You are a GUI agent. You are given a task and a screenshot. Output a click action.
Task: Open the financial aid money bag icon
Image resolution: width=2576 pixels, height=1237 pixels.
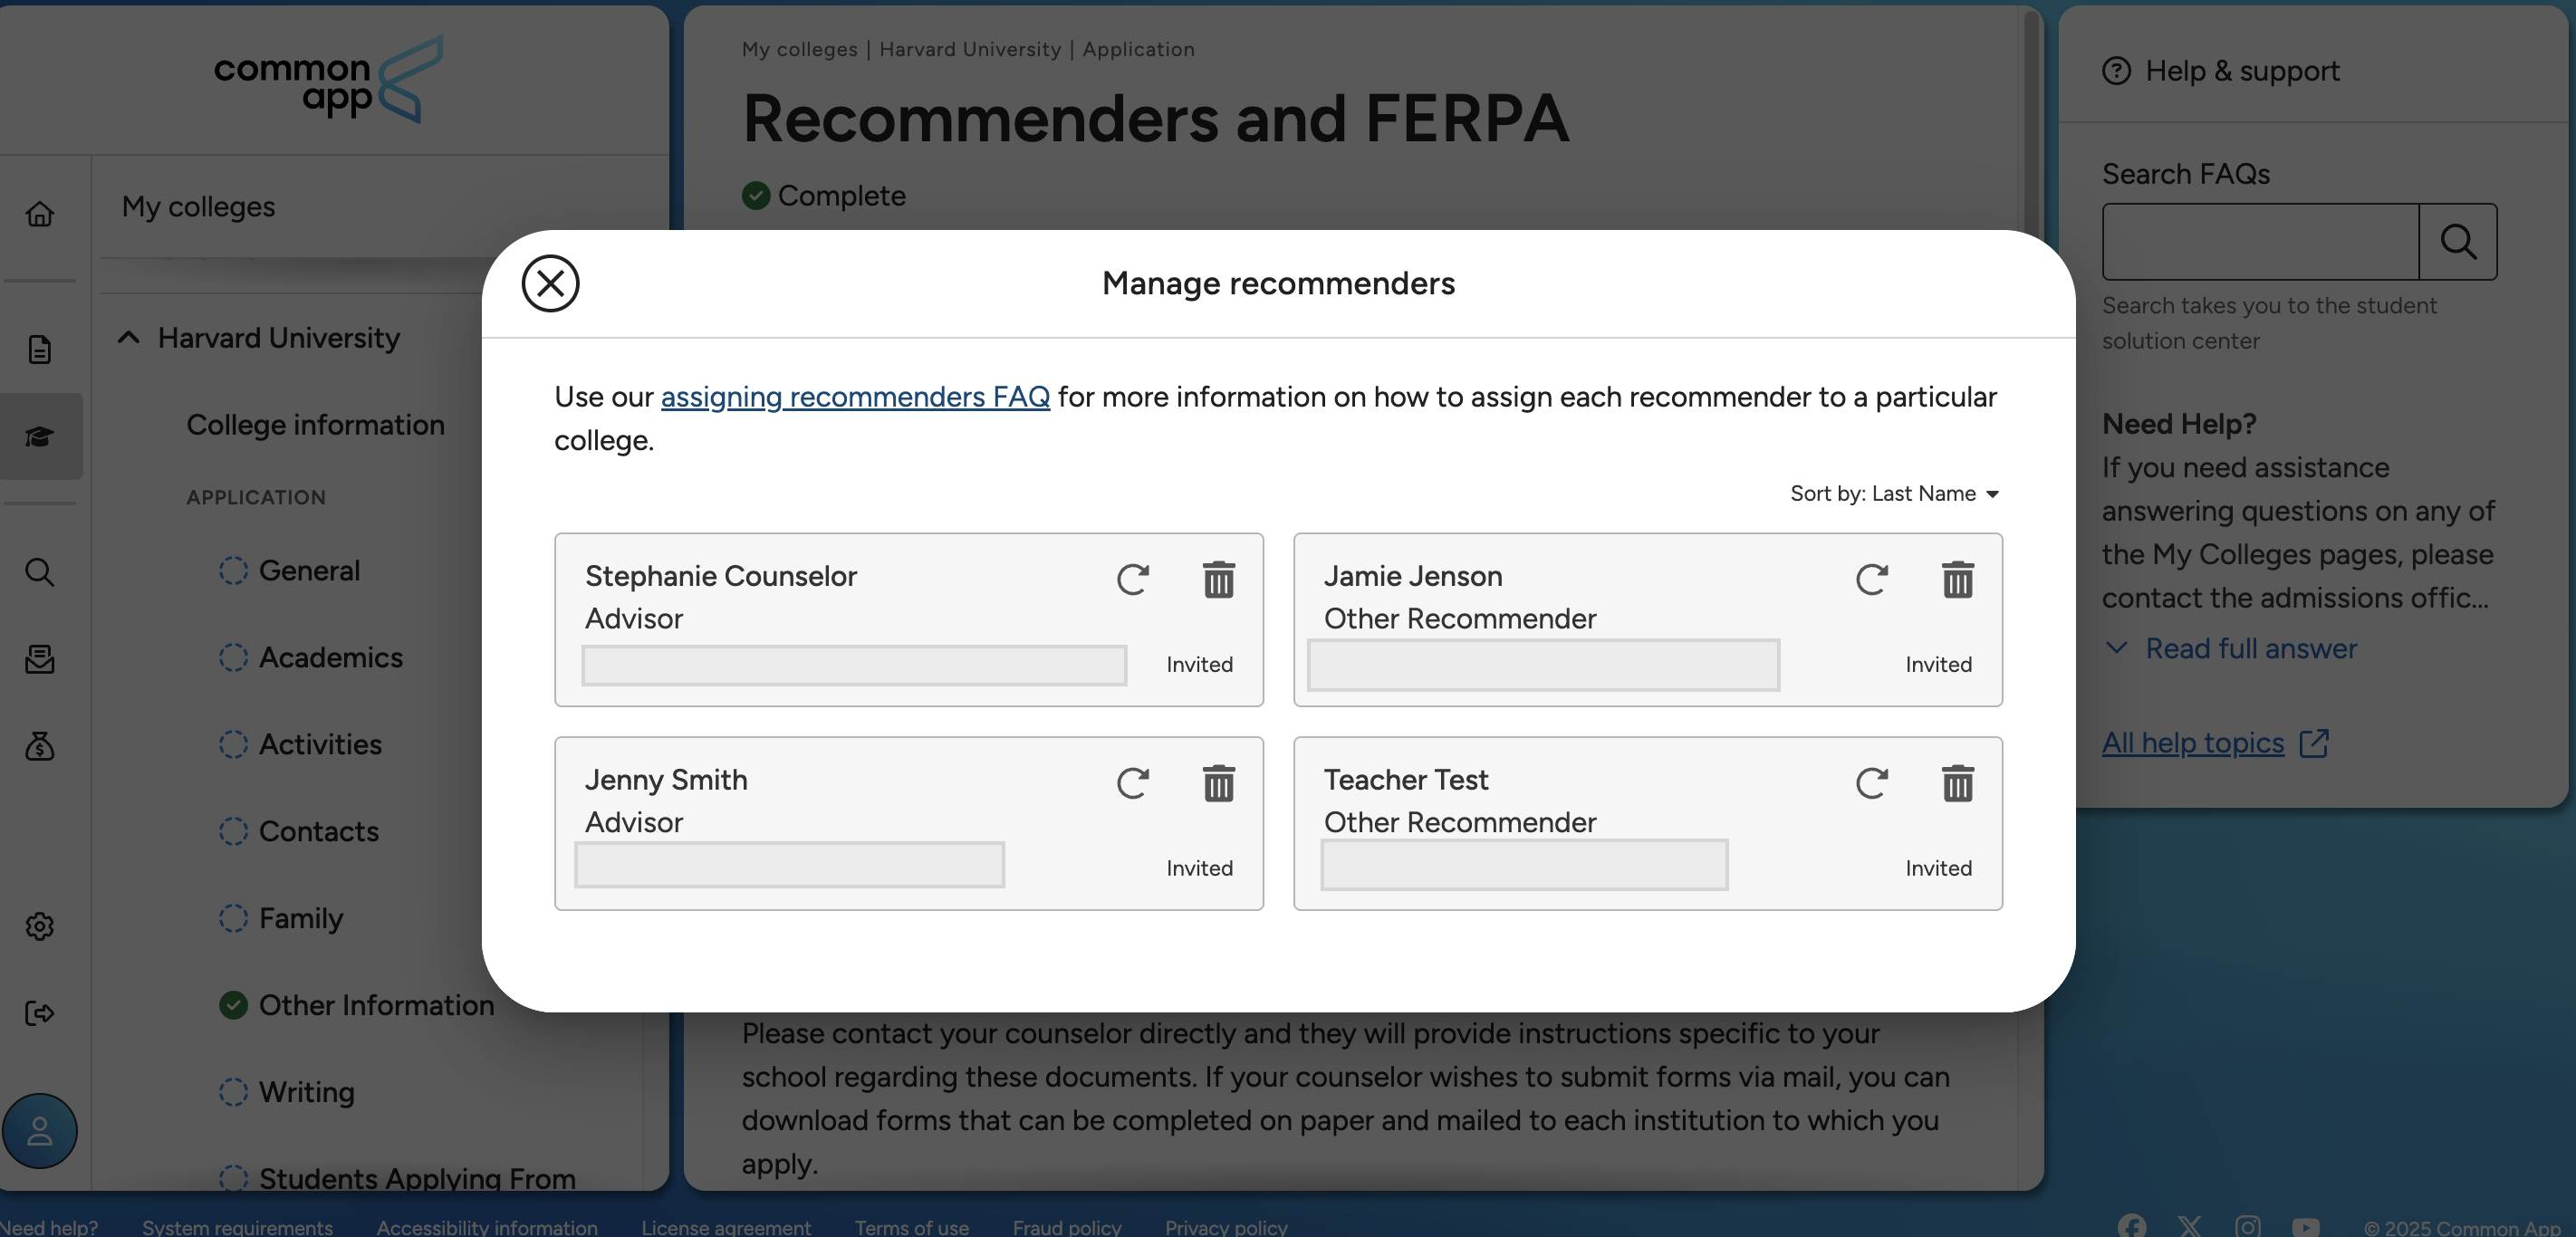coord(40,746)
